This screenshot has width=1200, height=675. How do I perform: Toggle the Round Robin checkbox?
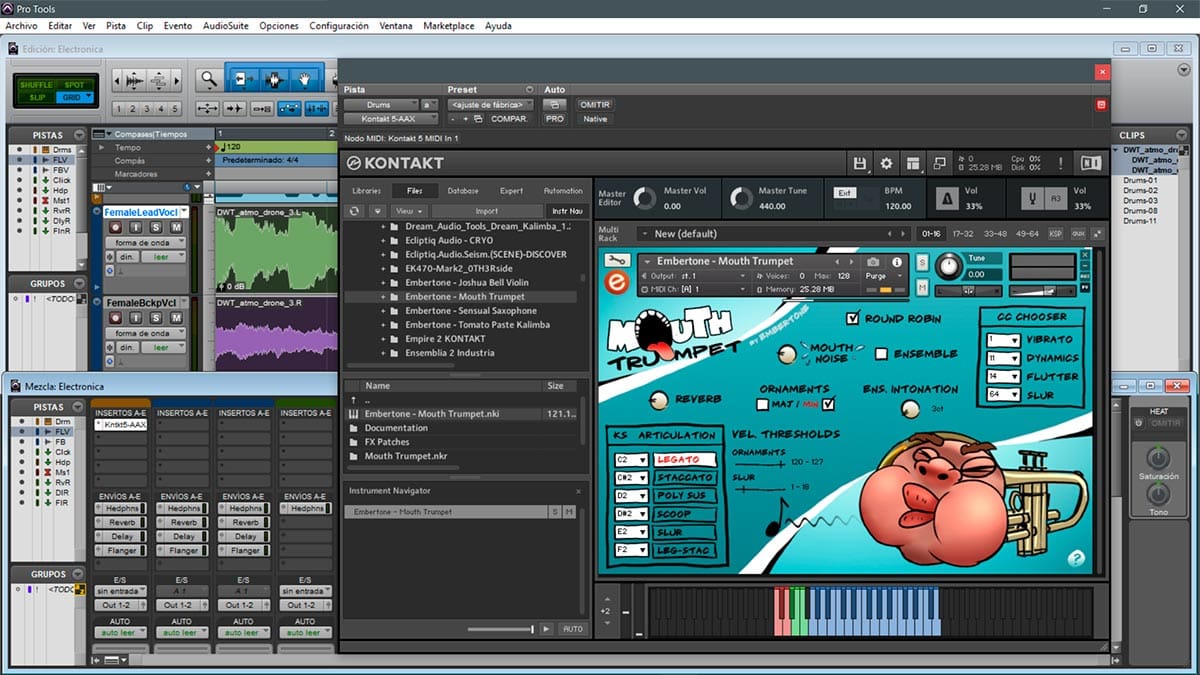[x=853, y=319]
